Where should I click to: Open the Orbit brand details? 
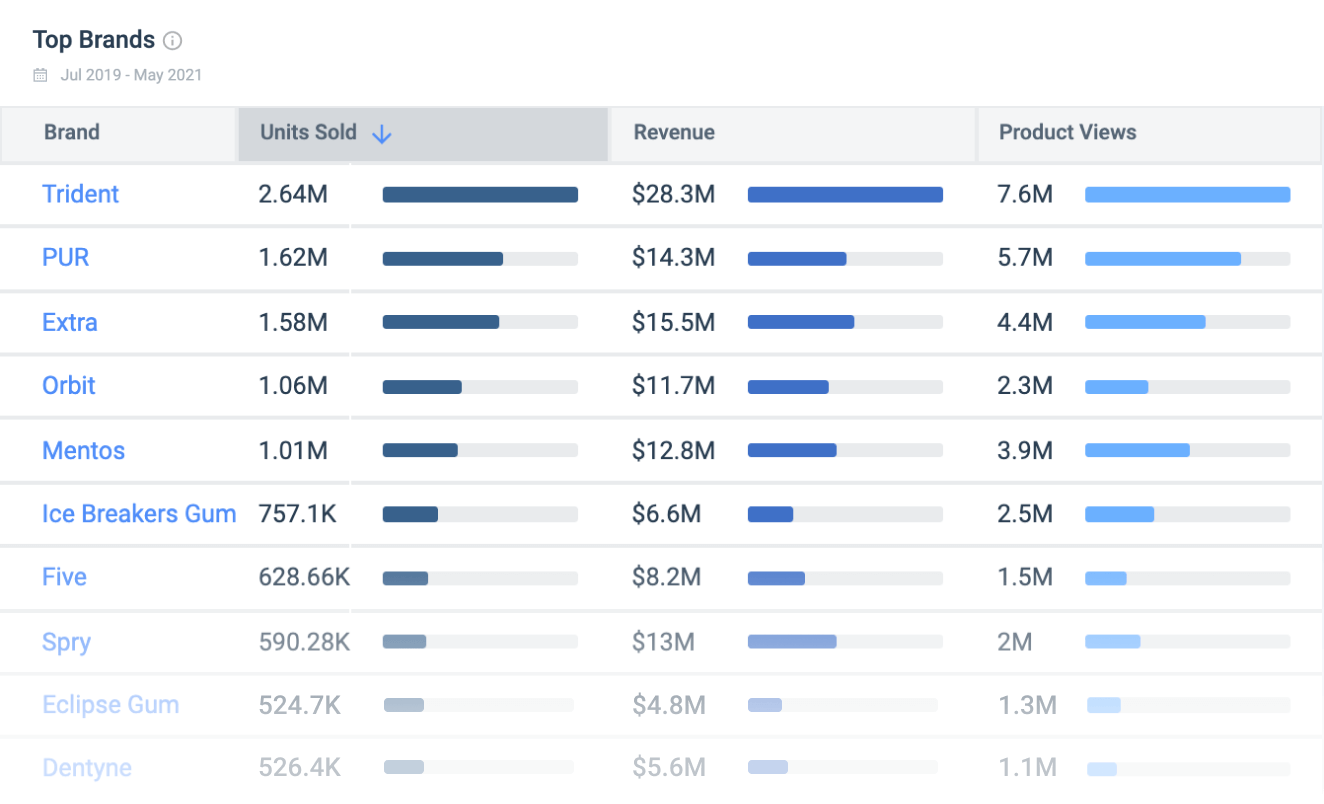click(68, 386)
